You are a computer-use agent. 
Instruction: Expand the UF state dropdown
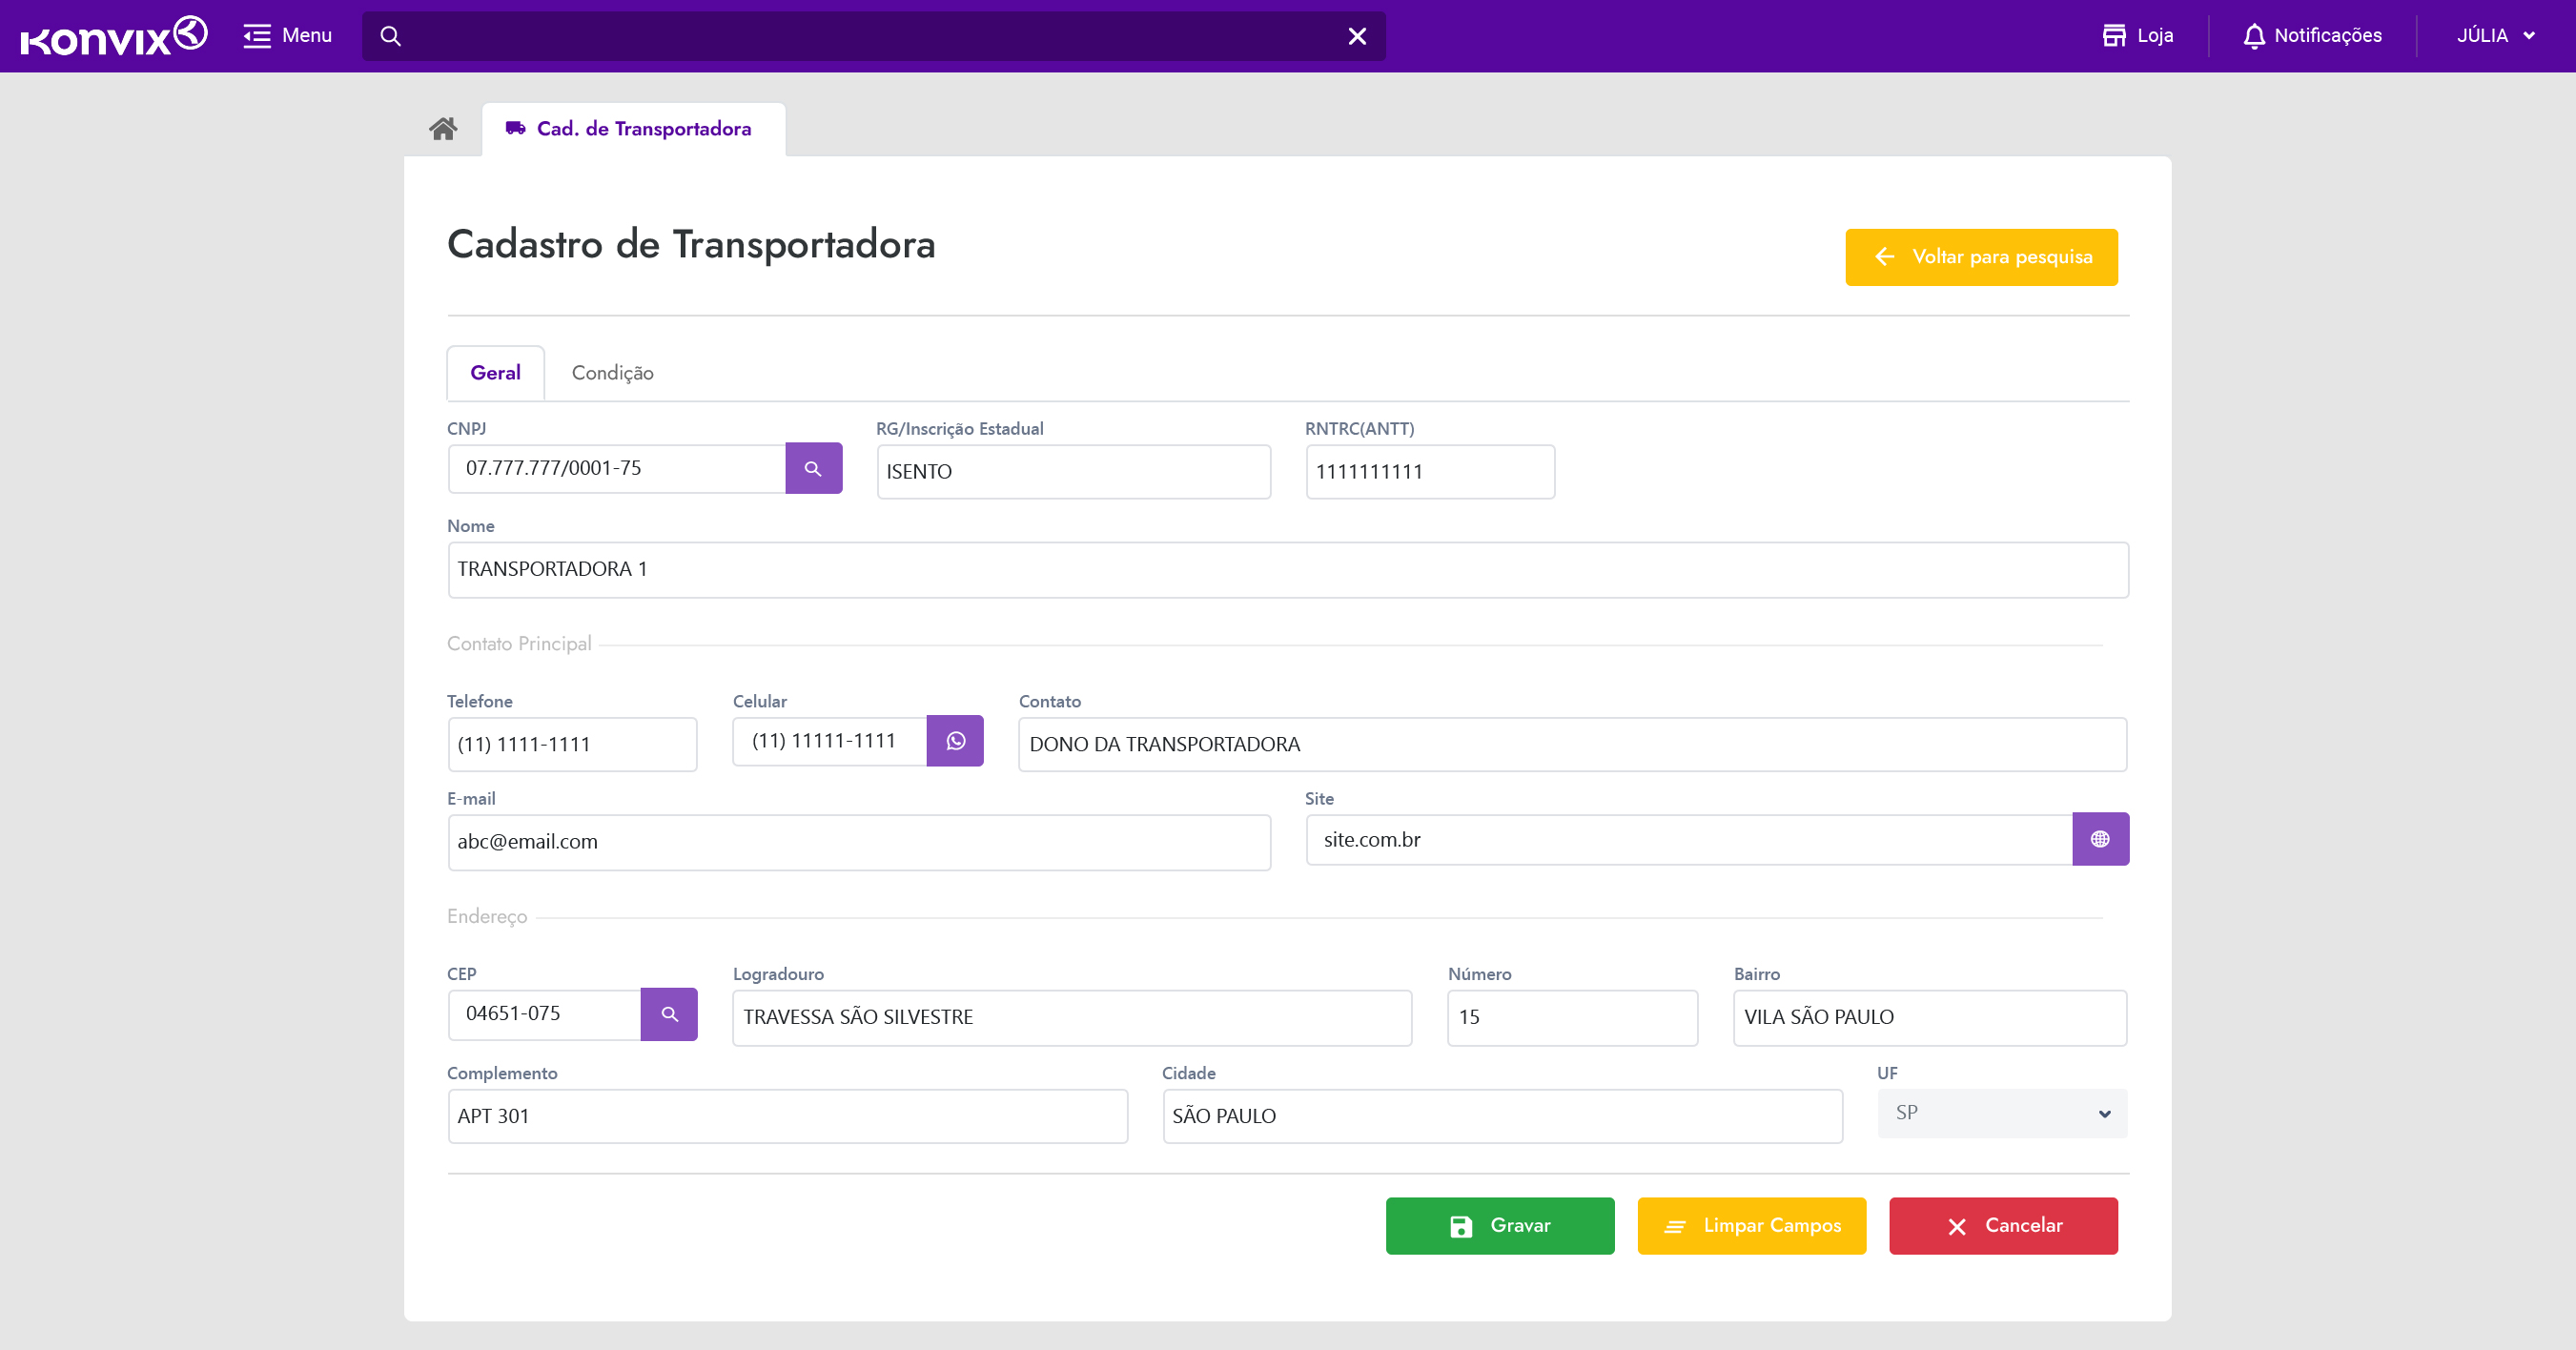[2001, 1113]
